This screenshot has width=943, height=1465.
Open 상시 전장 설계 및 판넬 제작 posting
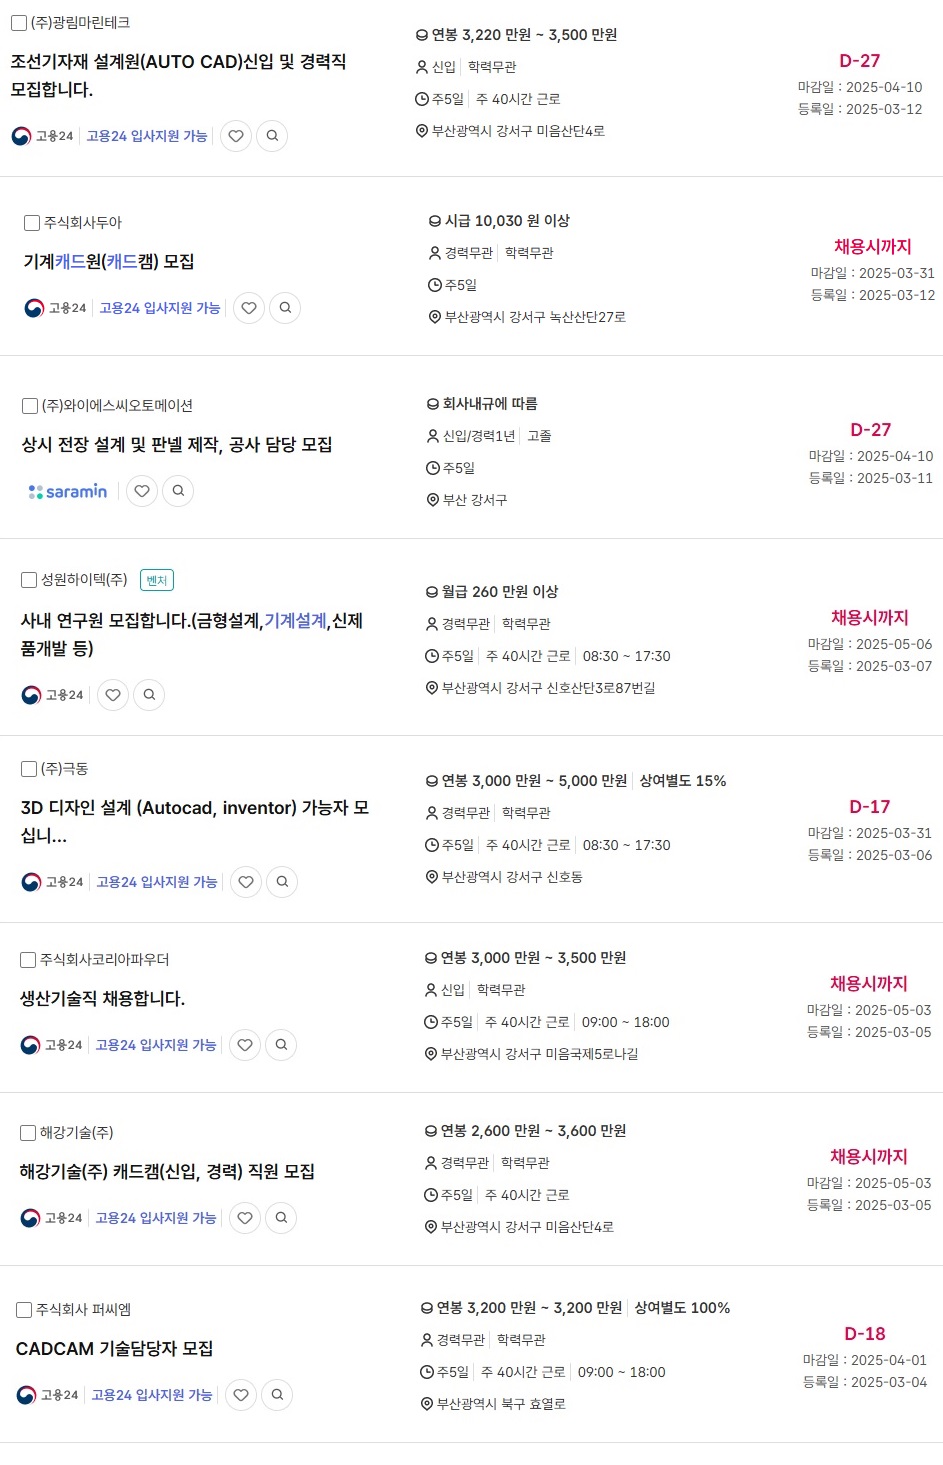pos(177,445)
